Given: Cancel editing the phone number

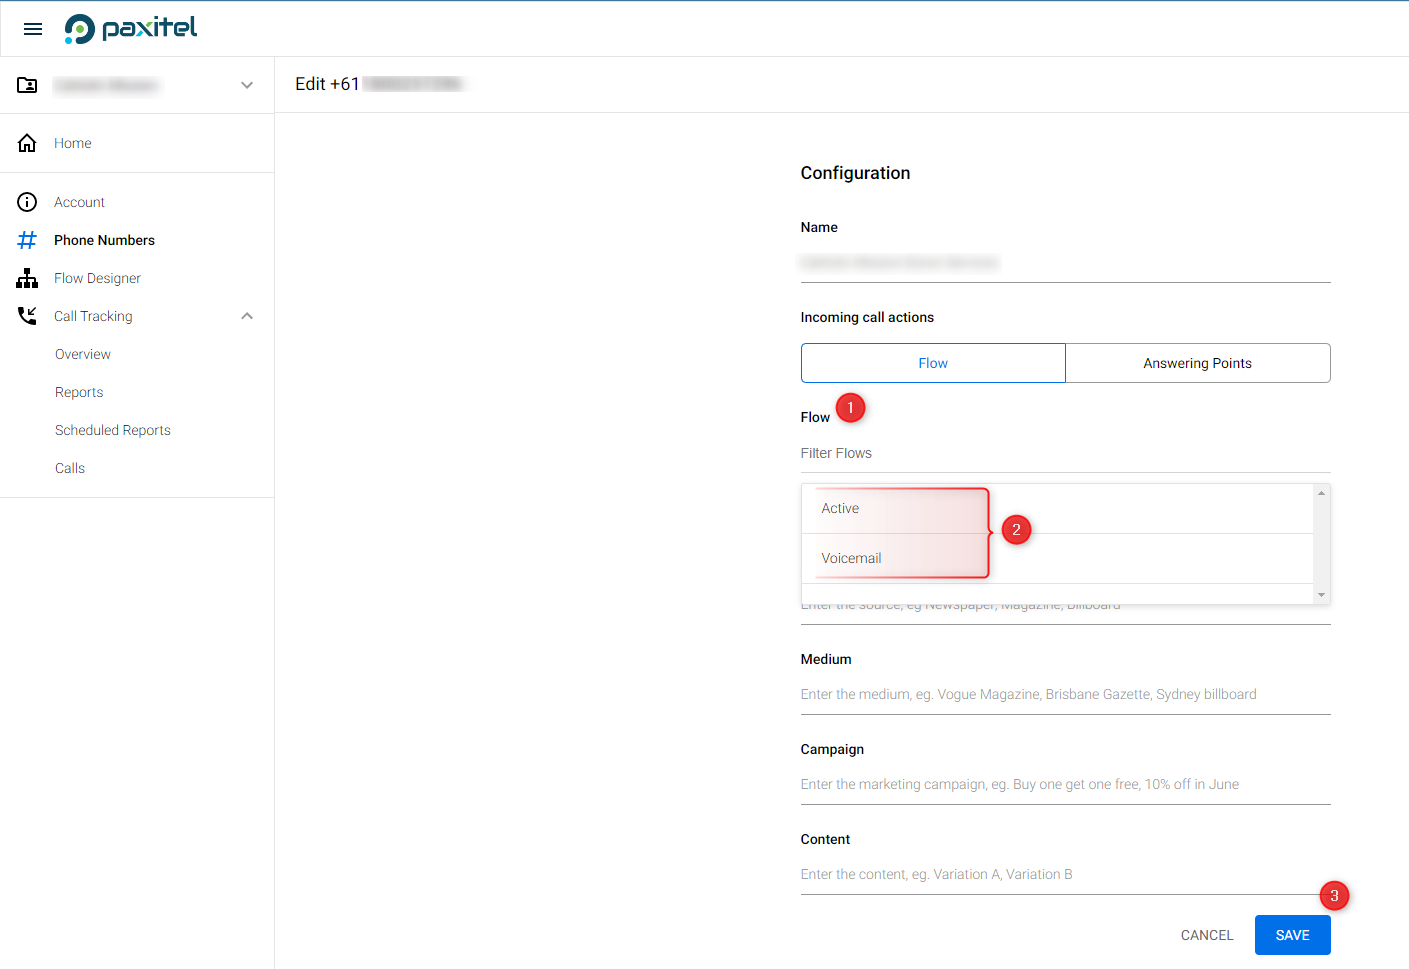Looking at the screenshot, I should 1206,935.
